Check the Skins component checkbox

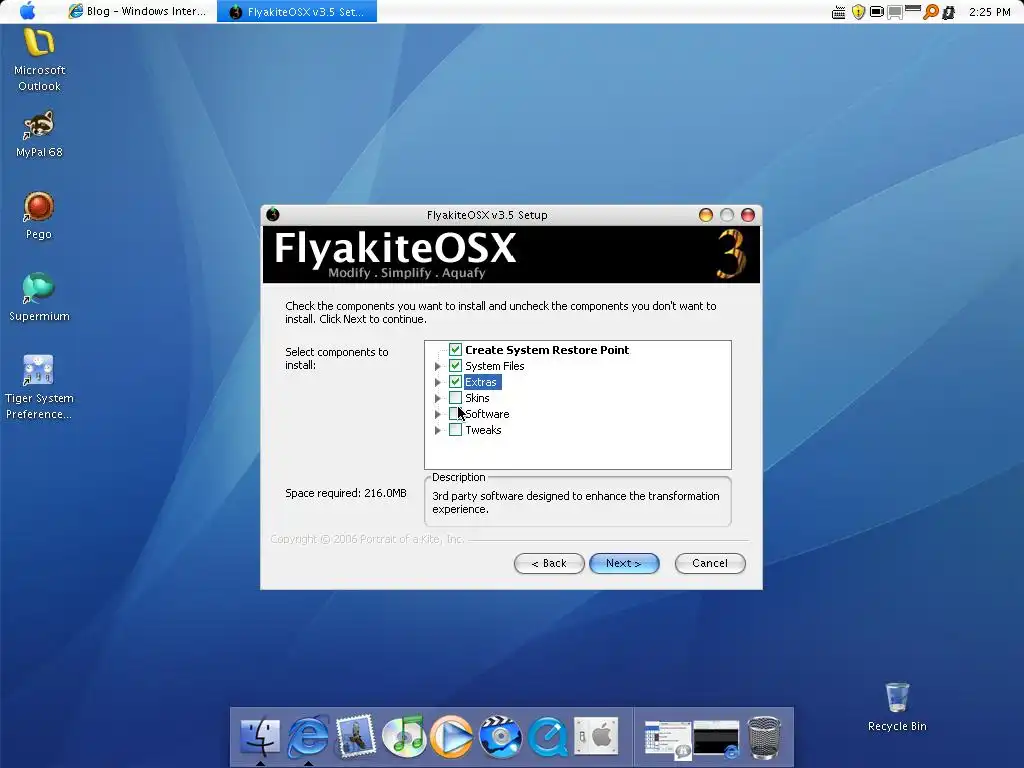455,398
